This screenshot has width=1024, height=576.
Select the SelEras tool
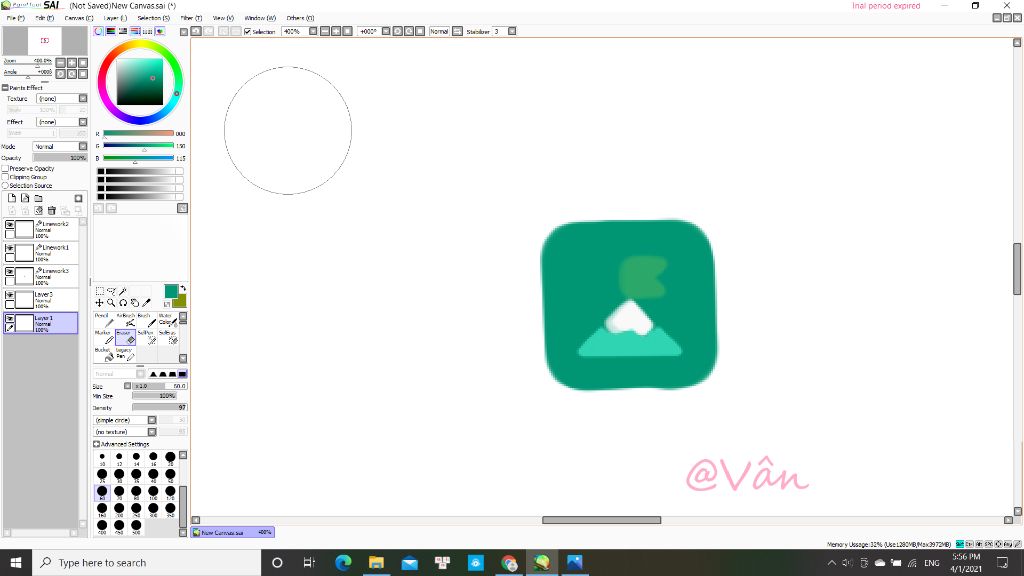pyautogui.click(x=167, y=337)
